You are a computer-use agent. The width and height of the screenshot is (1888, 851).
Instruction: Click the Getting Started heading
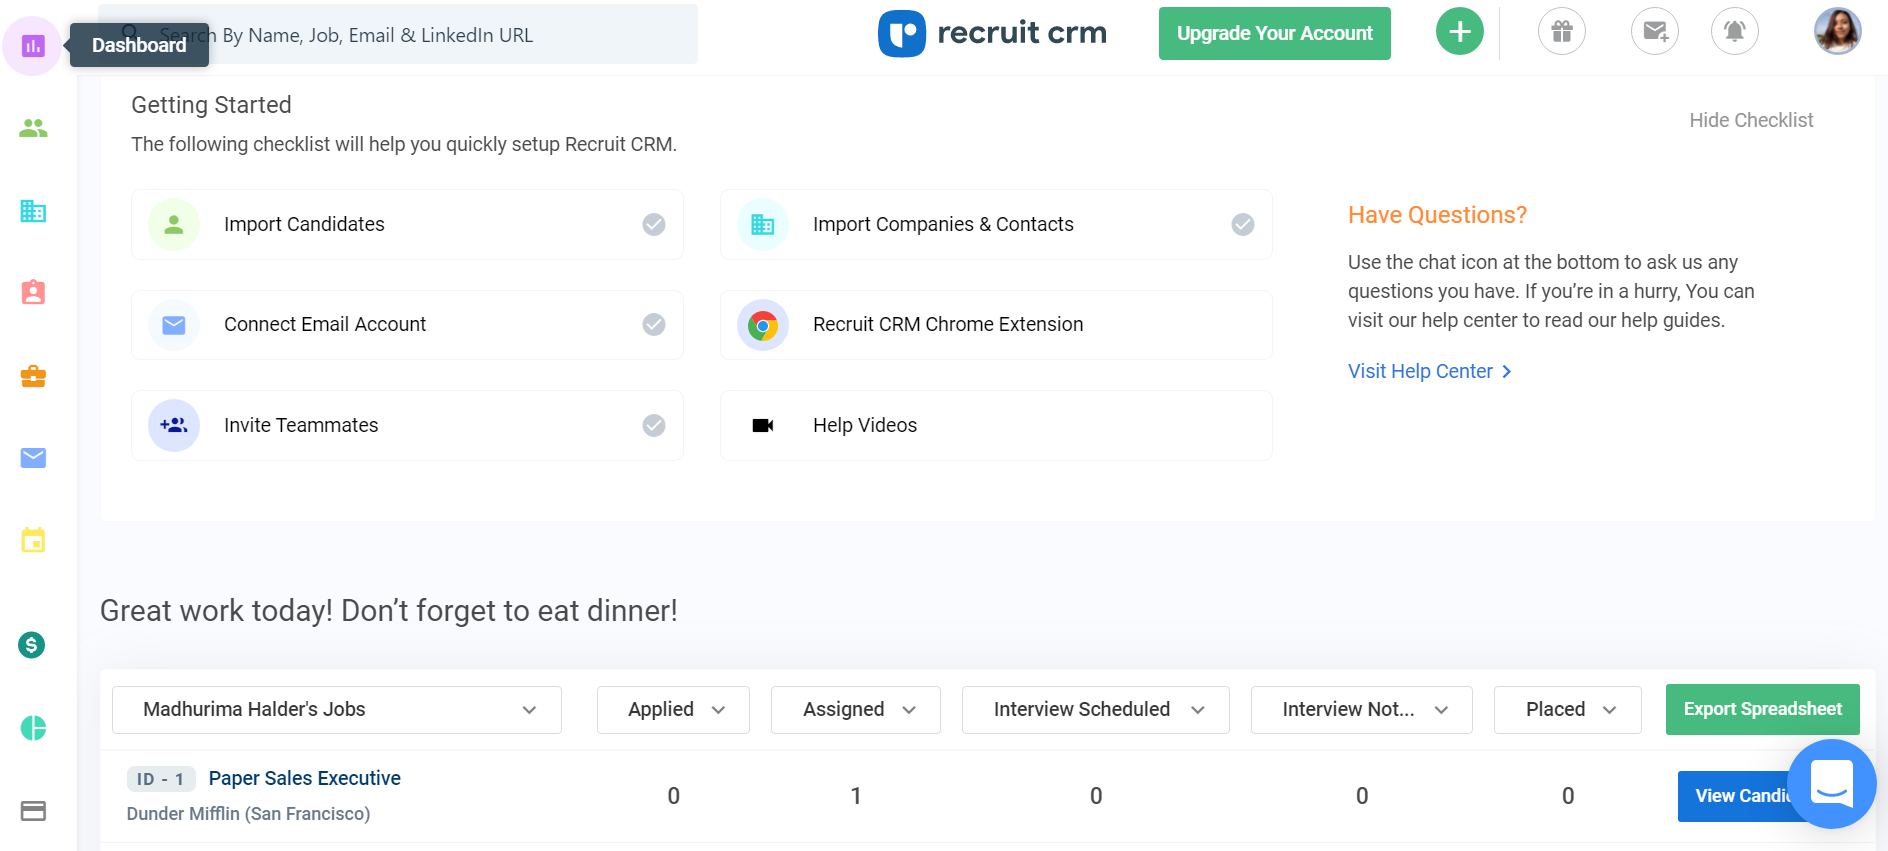(211, 105)
